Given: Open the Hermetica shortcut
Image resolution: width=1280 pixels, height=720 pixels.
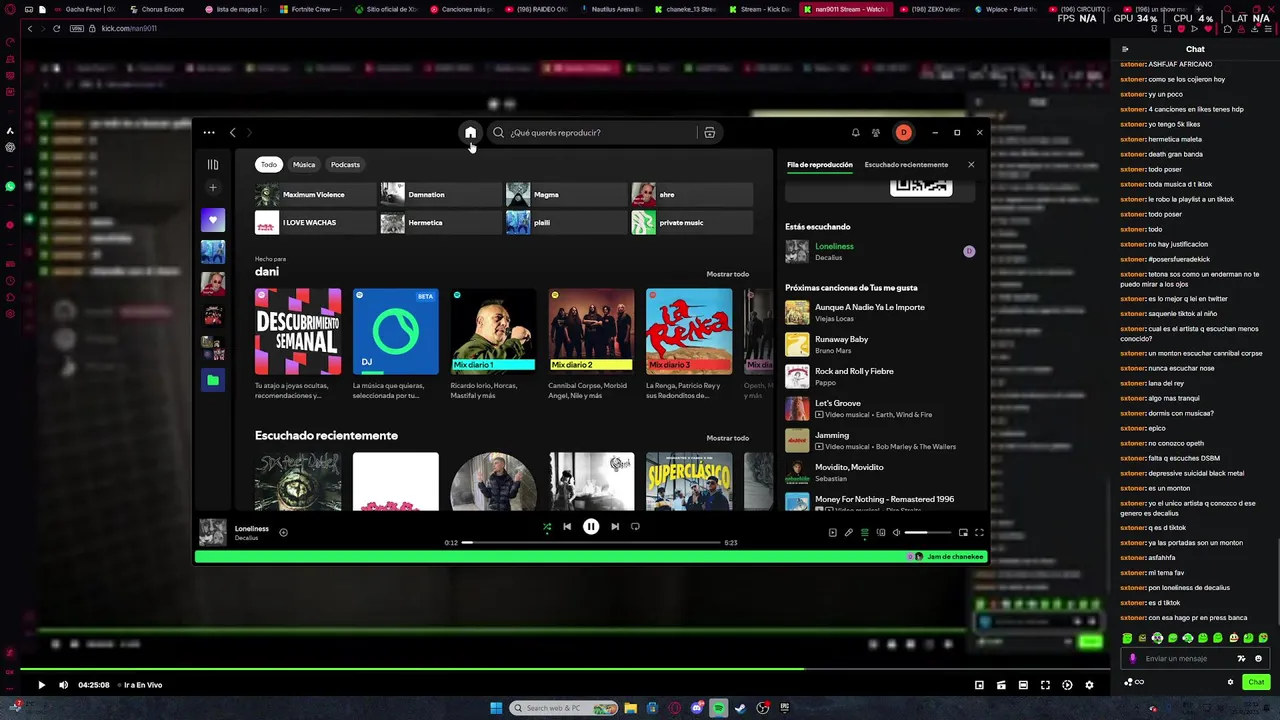Looking at the screenshot, I should pyautogui.click(x=441, y=222).
